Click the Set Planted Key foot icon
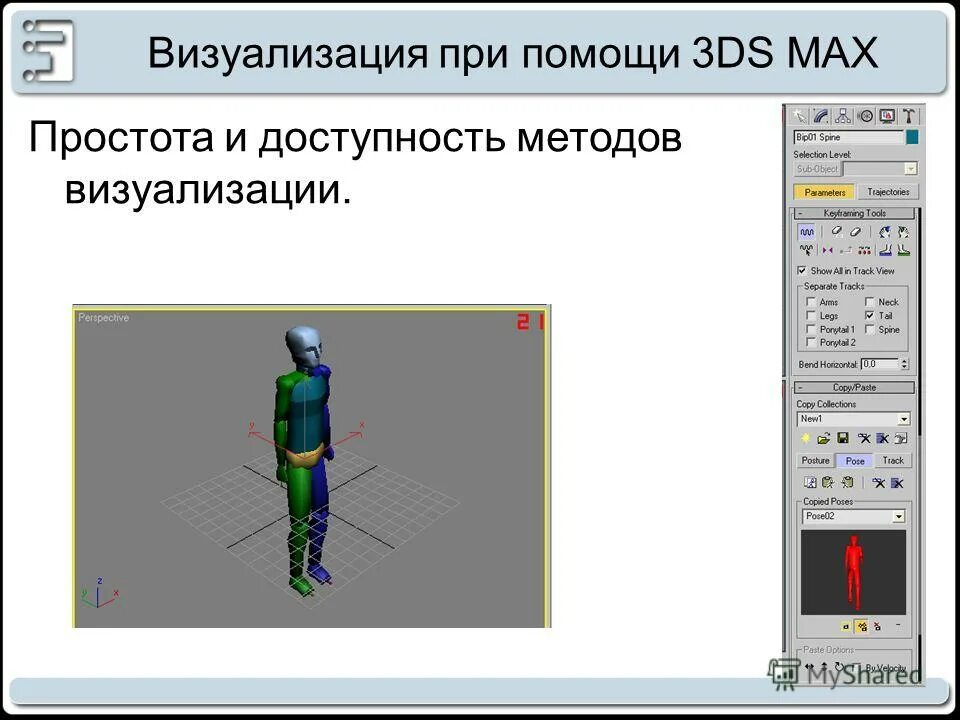 [x=885, y=231]
